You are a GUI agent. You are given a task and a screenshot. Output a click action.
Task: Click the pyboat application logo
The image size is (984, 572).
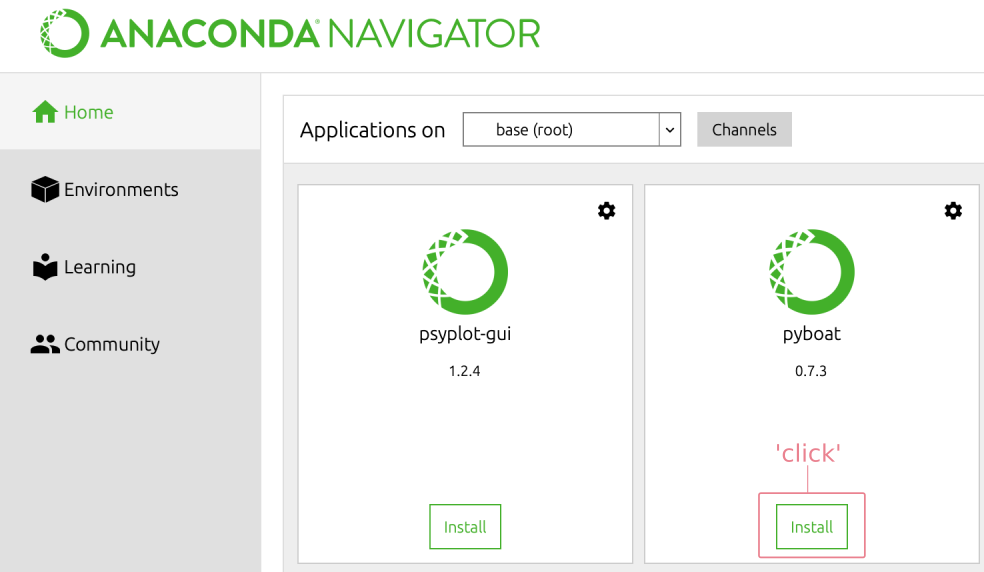pos(811,272)
